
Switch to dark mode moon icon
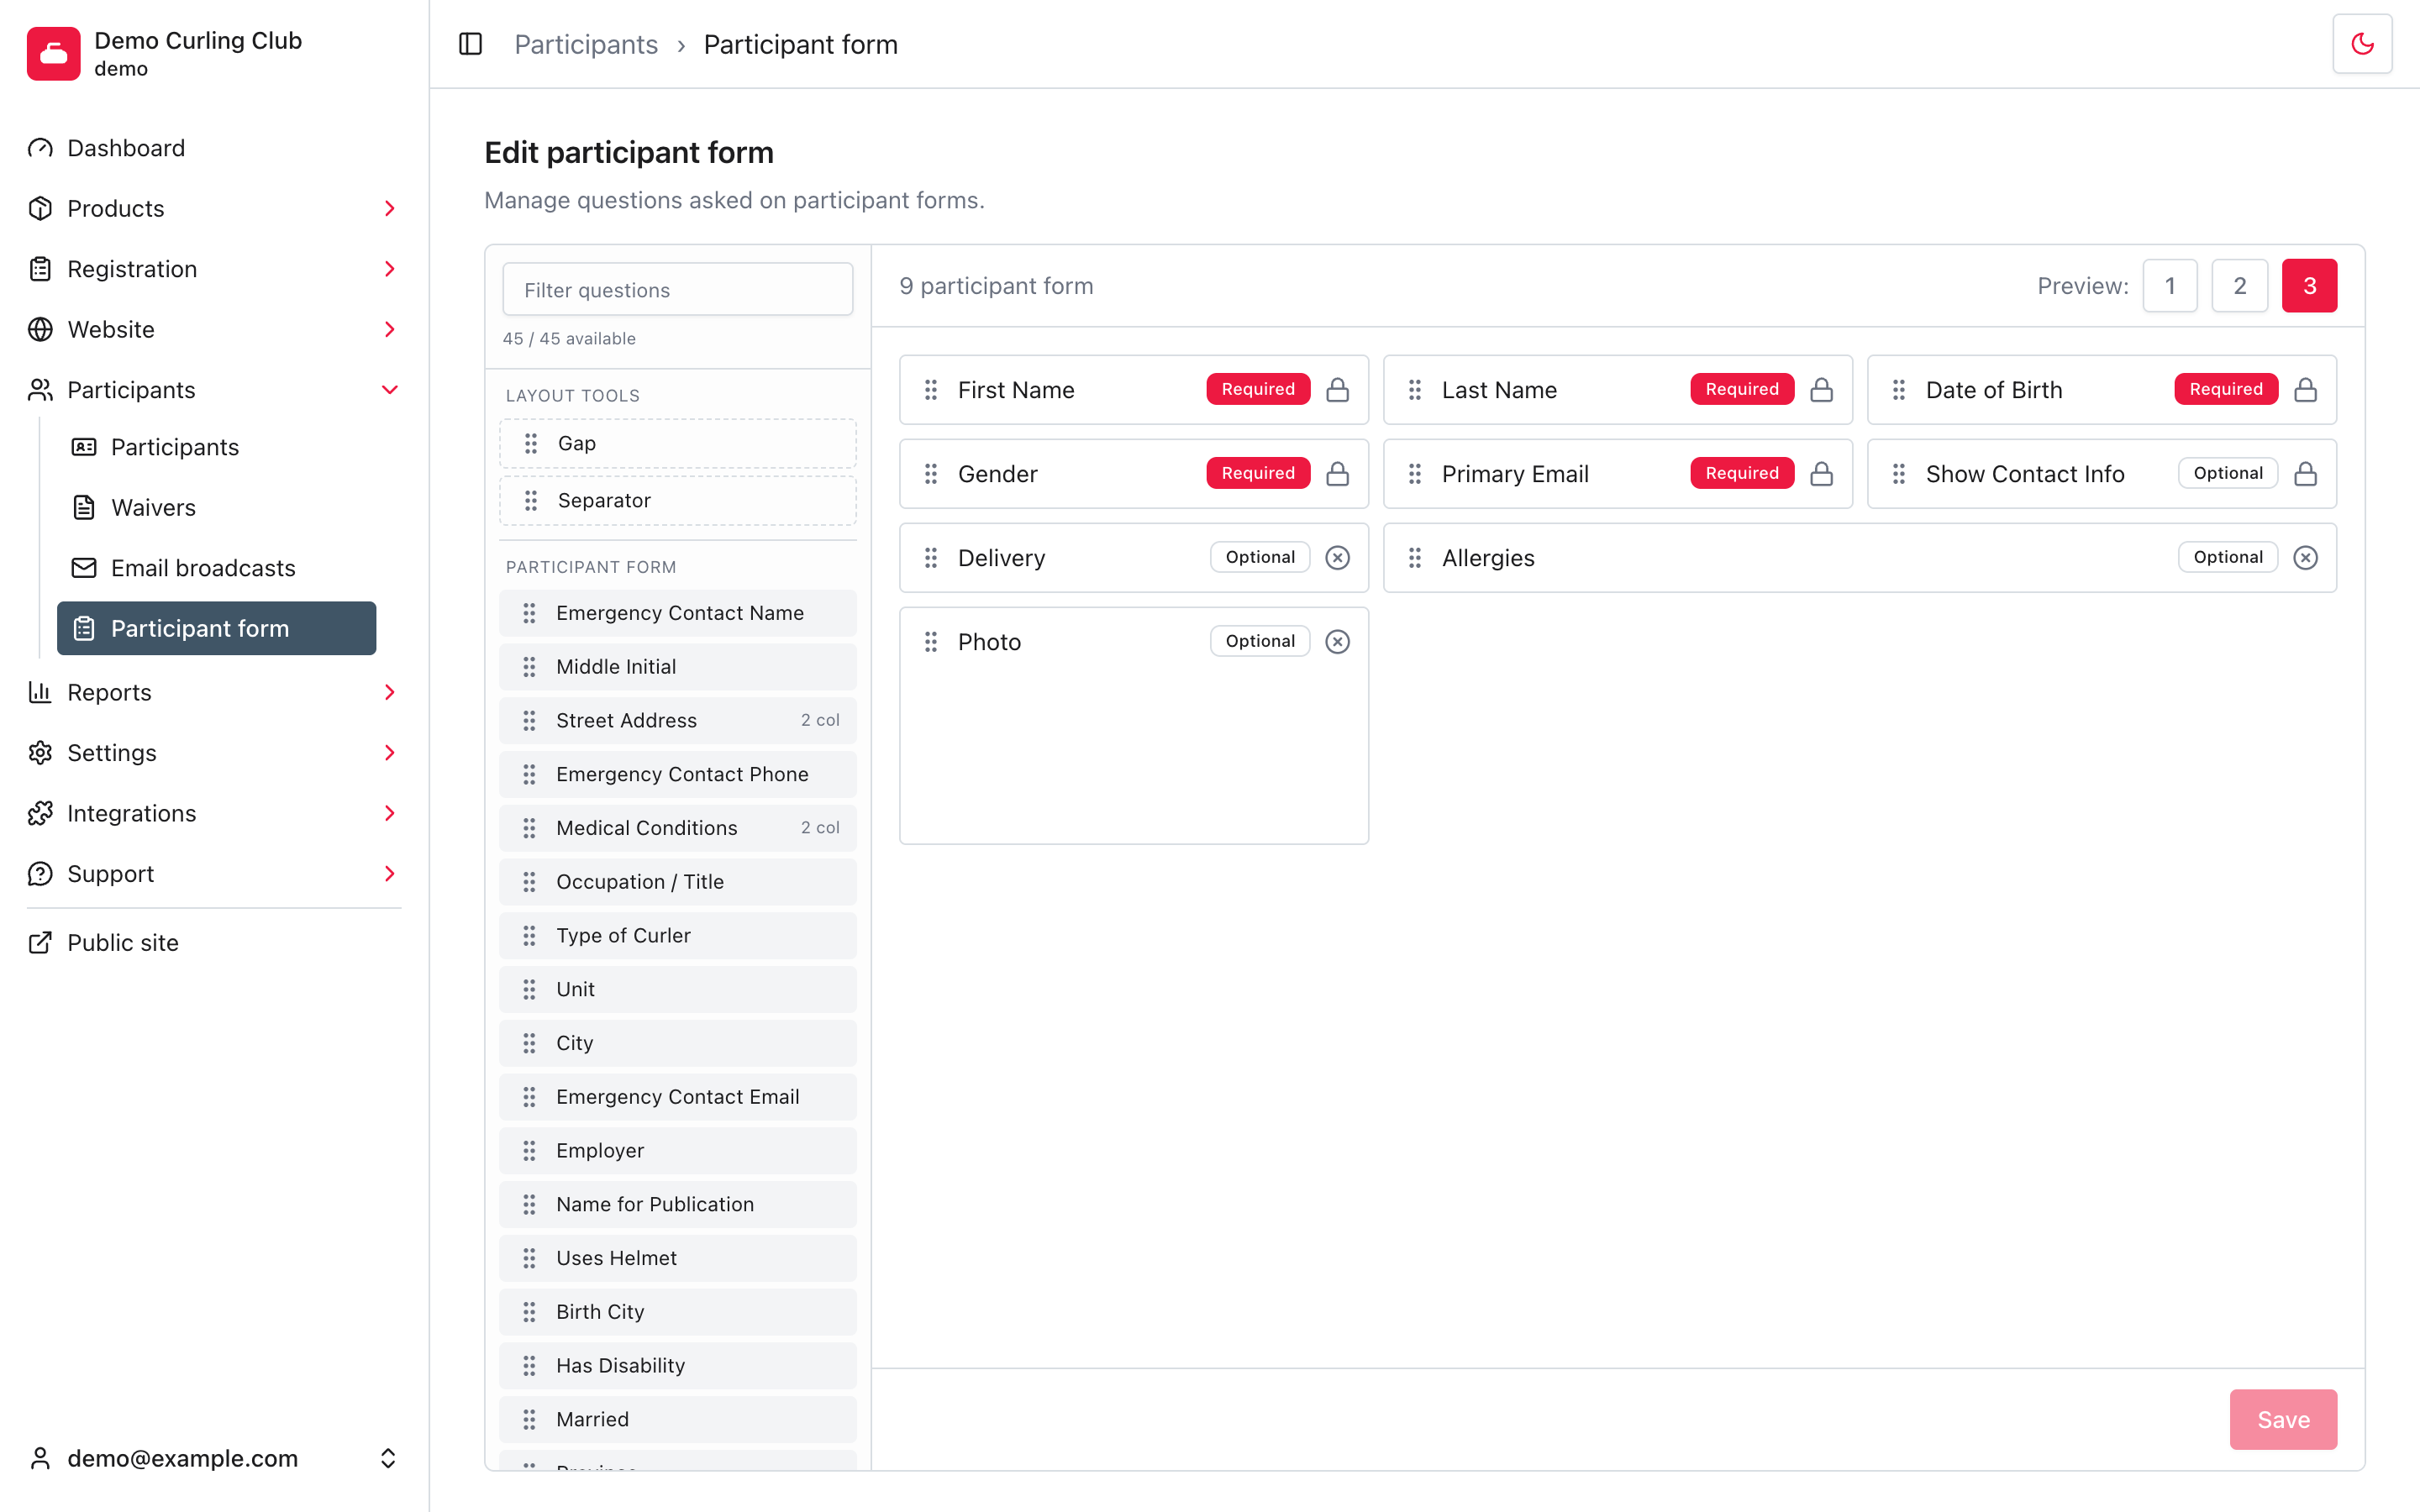[2362, 44]
